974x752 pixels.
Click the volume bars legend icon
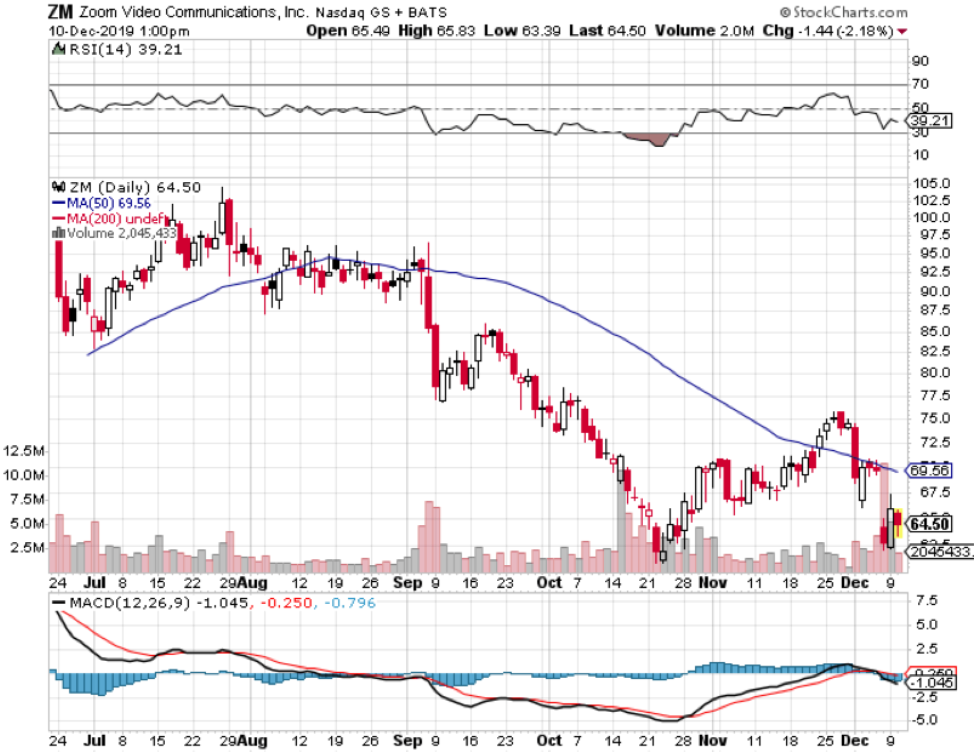point(58,233)
